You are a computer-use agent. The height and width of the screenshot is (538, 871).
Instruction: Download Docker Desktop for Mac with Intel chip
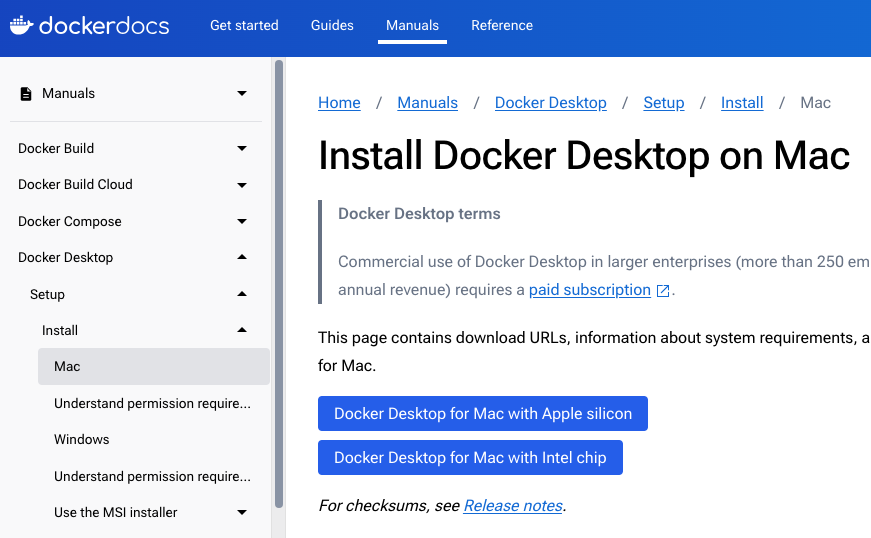pos(470,457)
